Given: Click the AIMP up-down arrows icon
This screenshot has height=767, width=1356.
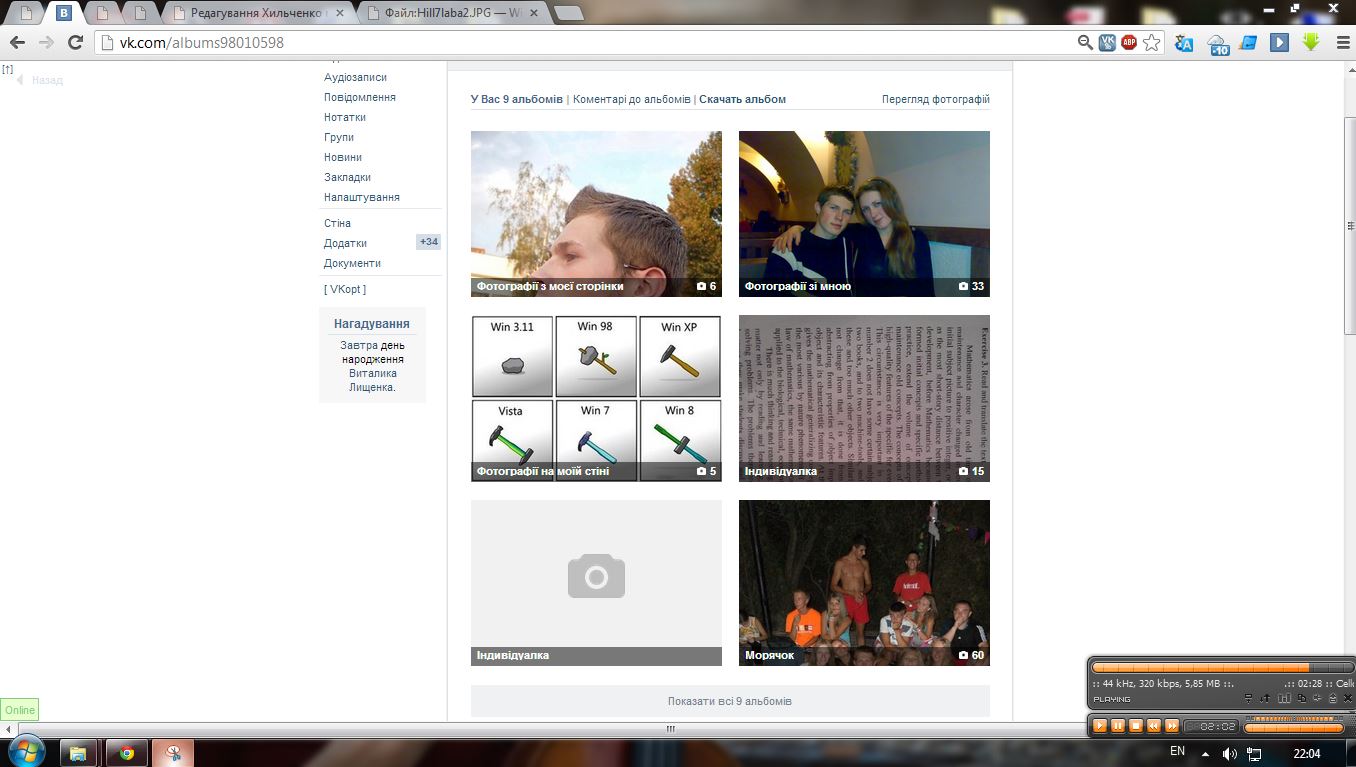Looking at the screenshot, I should tap(1264, 698).
